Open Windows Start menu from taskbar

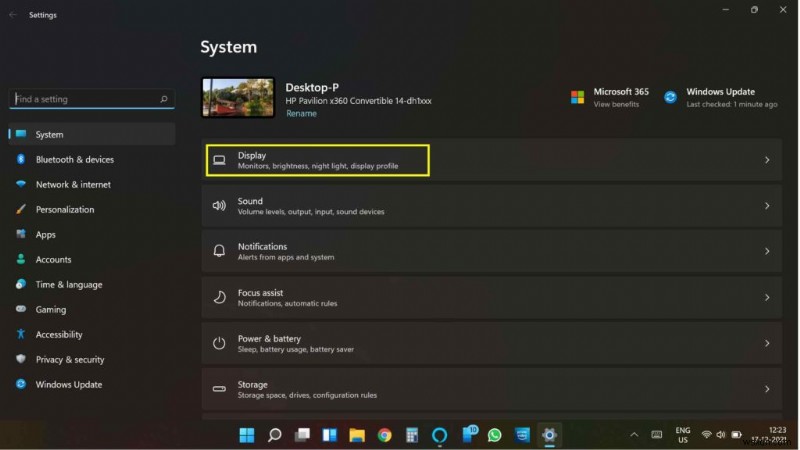coord(247,435)
